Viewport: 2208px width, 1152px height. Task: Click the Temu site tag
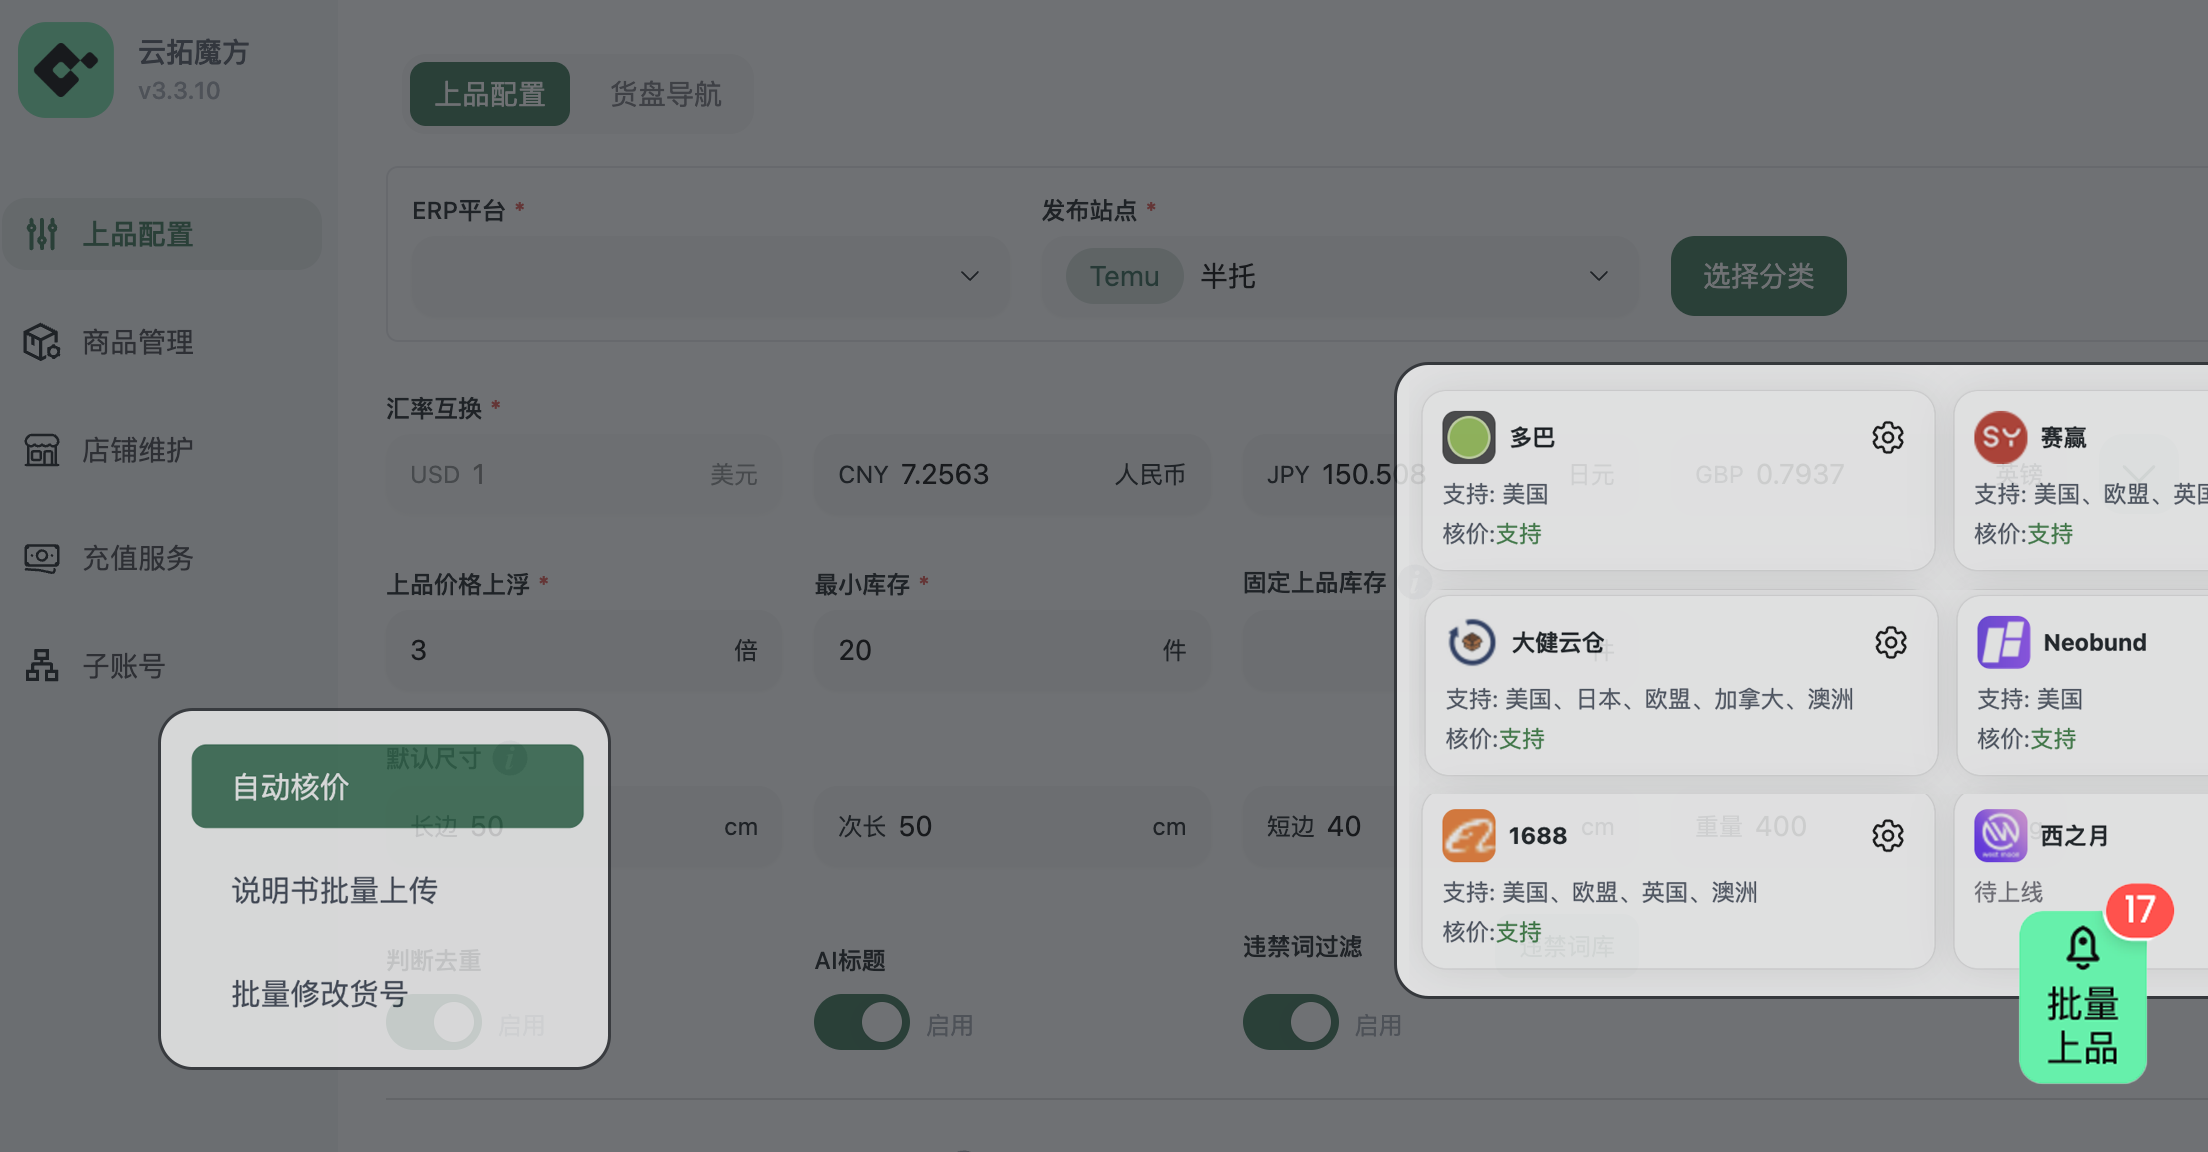coord(1125,276)
